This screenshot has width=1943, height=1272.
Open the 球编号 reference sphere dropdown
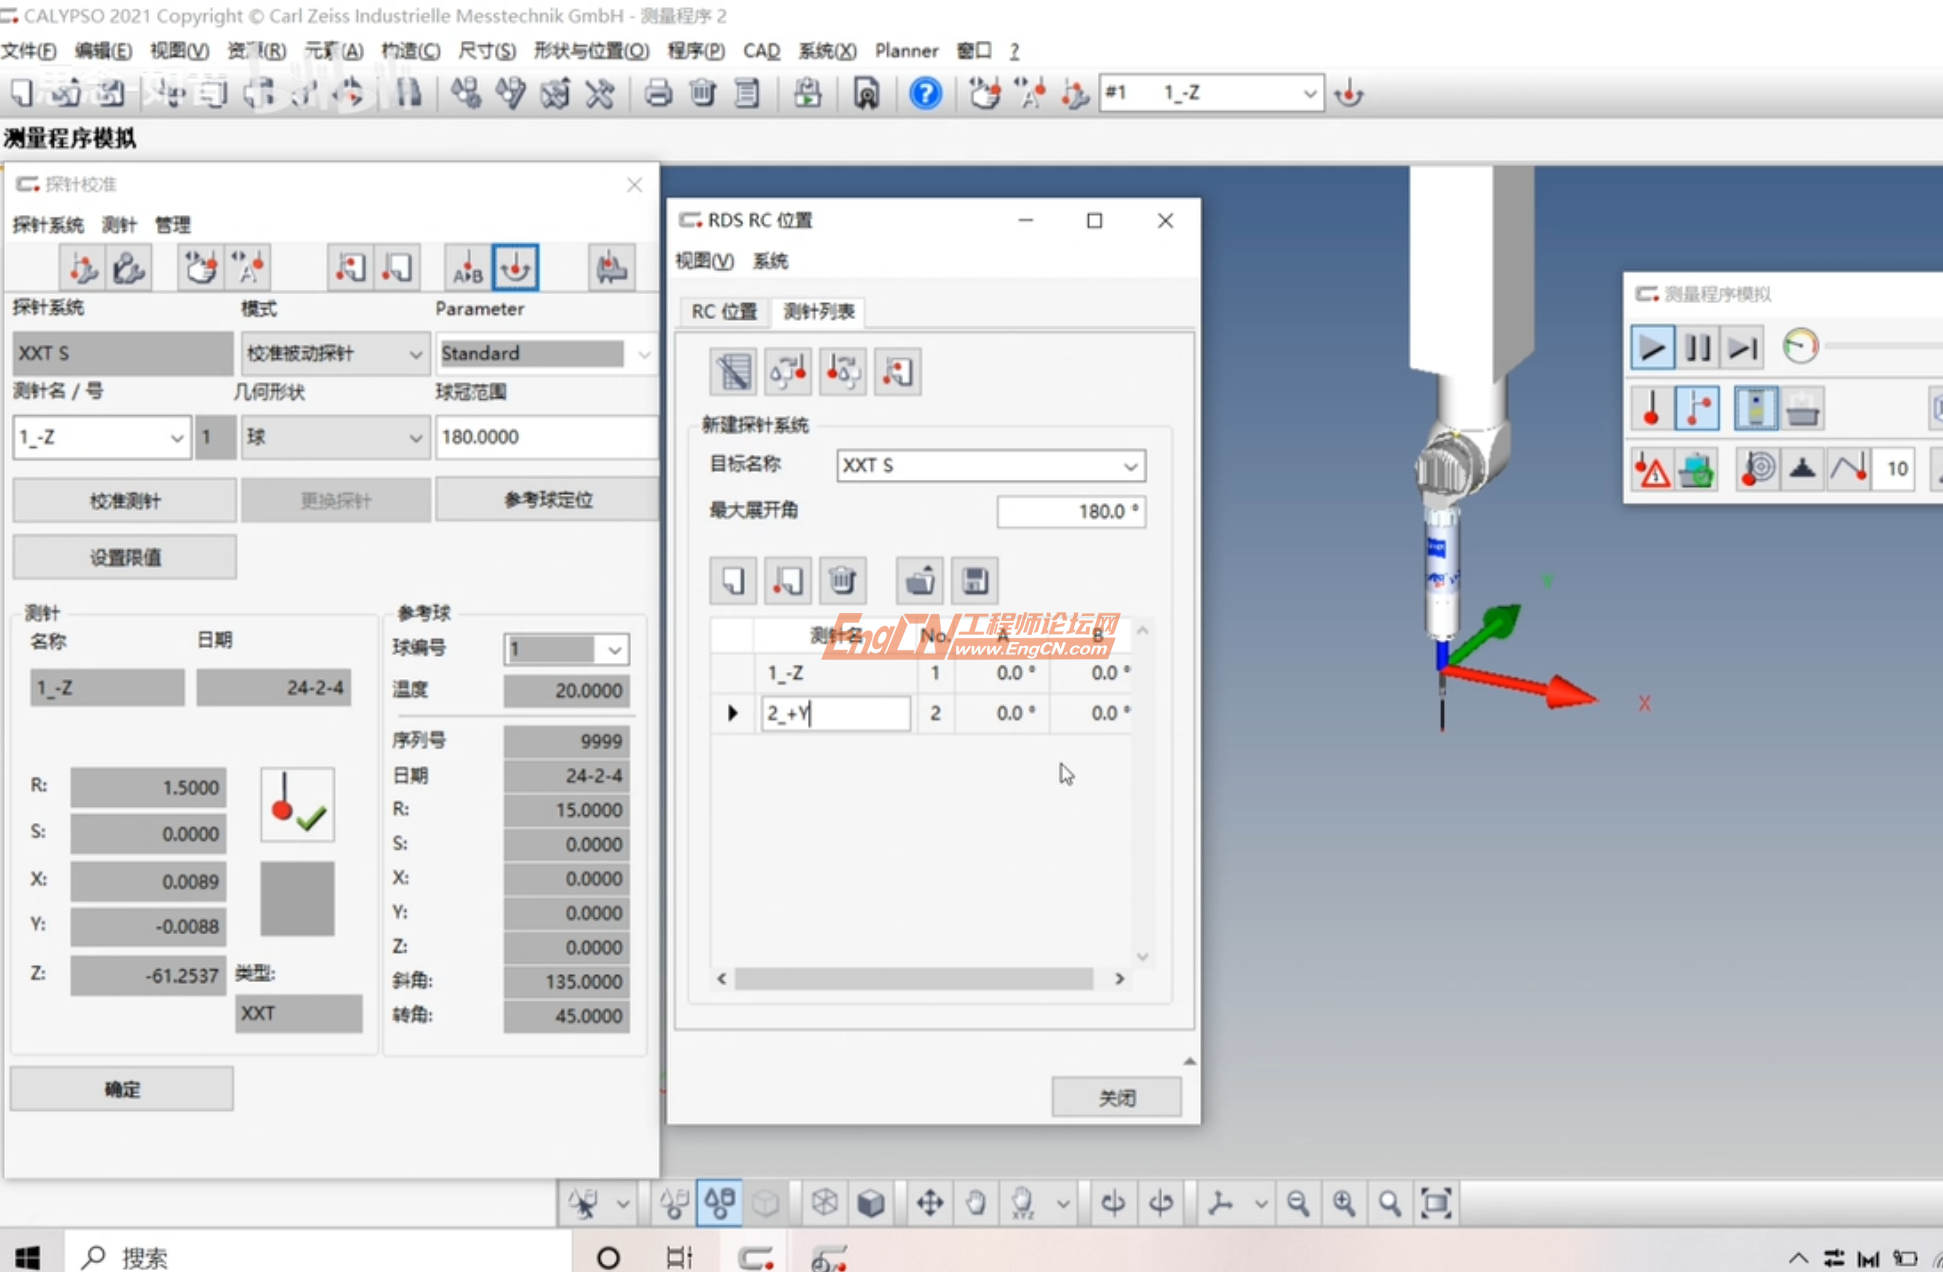click(614, 650)
